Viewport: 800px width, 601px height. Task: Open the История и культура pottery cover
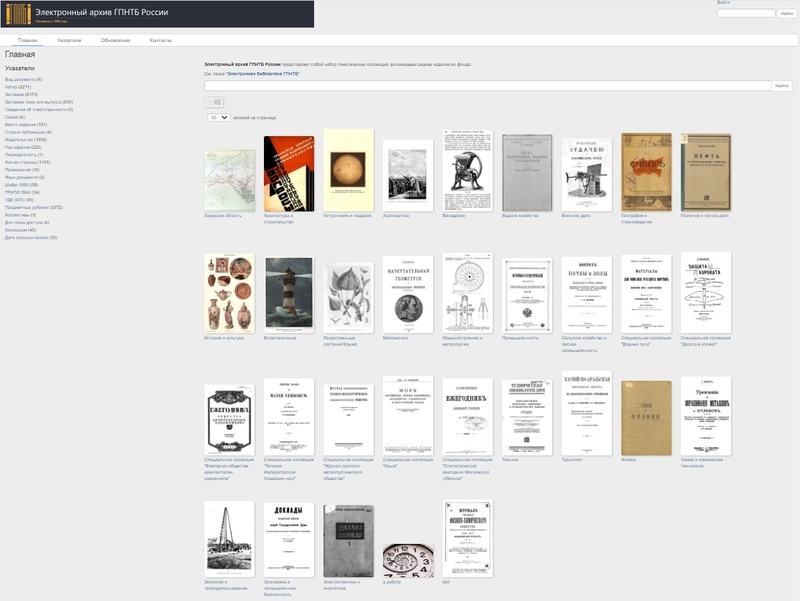pyautogui.click(x=229, y=292)
